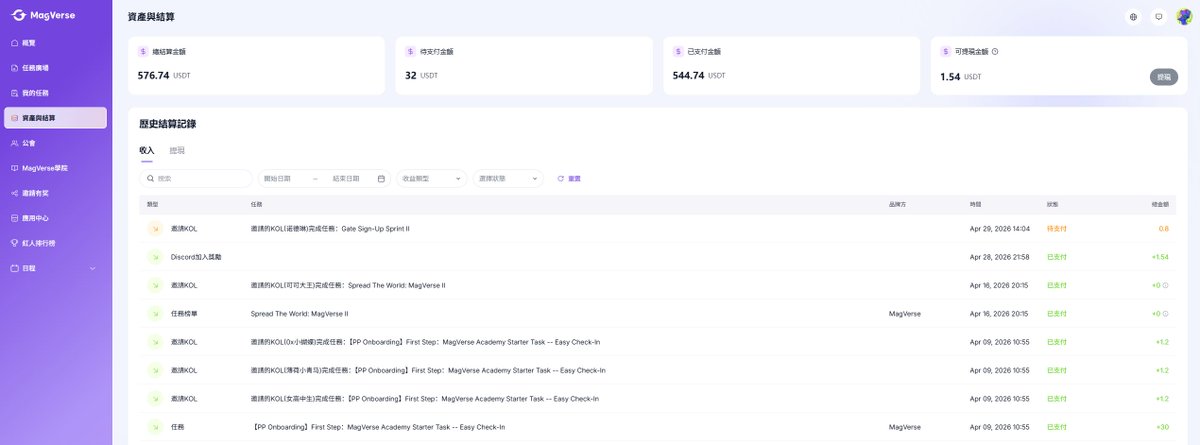Open the 收益類型 dropdown
The height and width of the screenshot is (445, 1200).
432,178
